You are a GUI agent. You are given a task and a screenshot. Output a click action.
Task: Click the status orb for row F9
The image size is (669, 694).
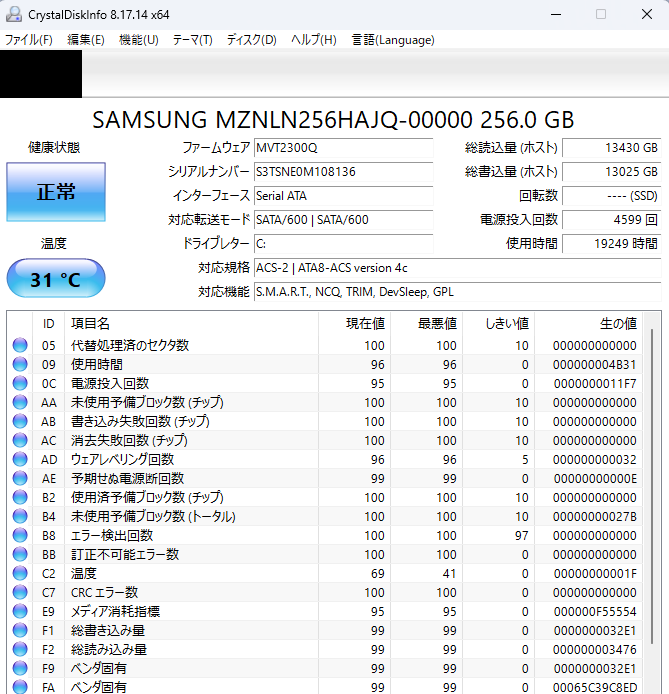pos(20,669)
